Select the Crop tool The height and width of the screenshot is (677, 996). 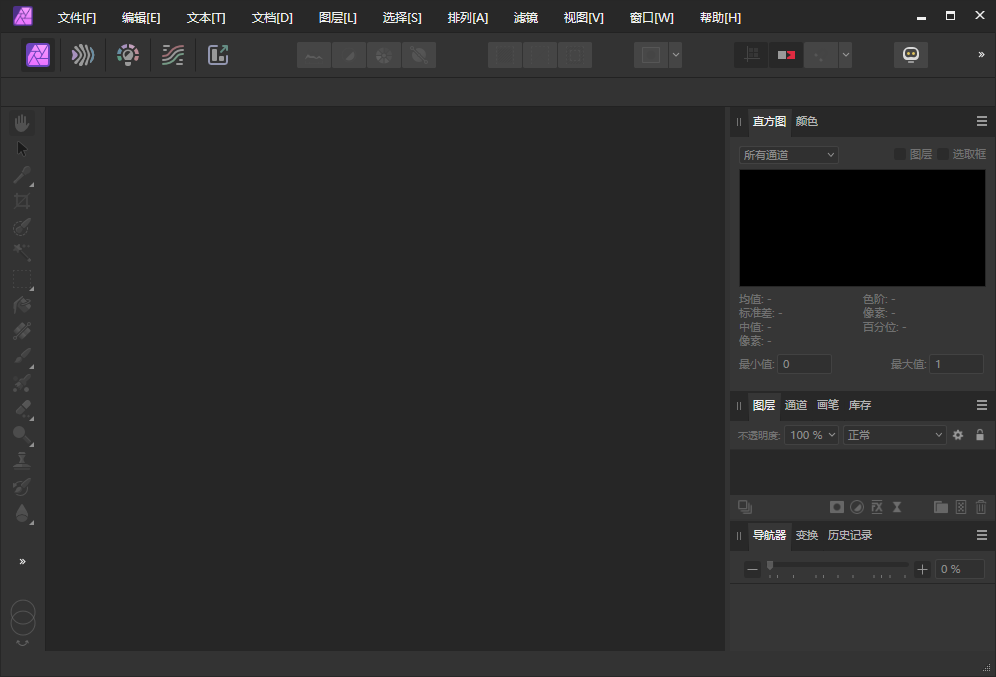tap(22, 200)
